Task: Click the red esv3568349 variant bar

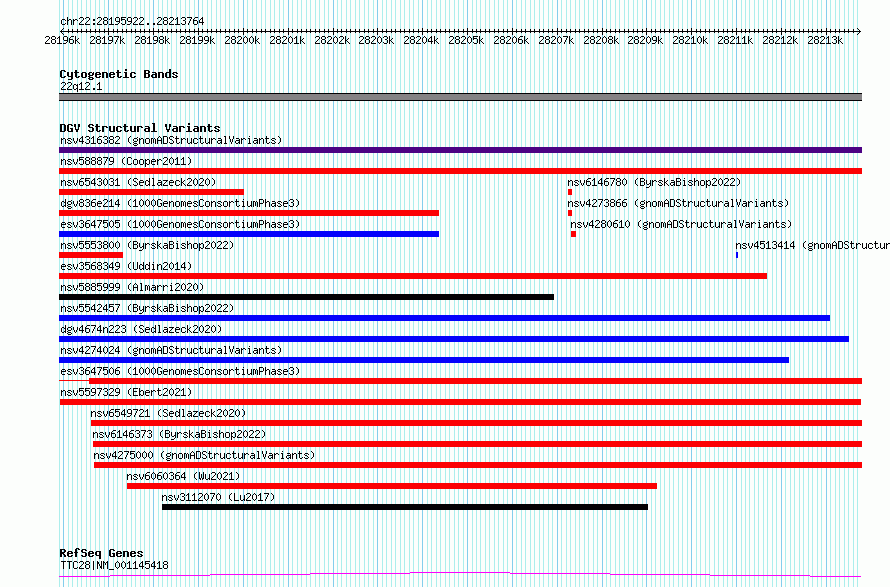Action: [x=413, y=276]
